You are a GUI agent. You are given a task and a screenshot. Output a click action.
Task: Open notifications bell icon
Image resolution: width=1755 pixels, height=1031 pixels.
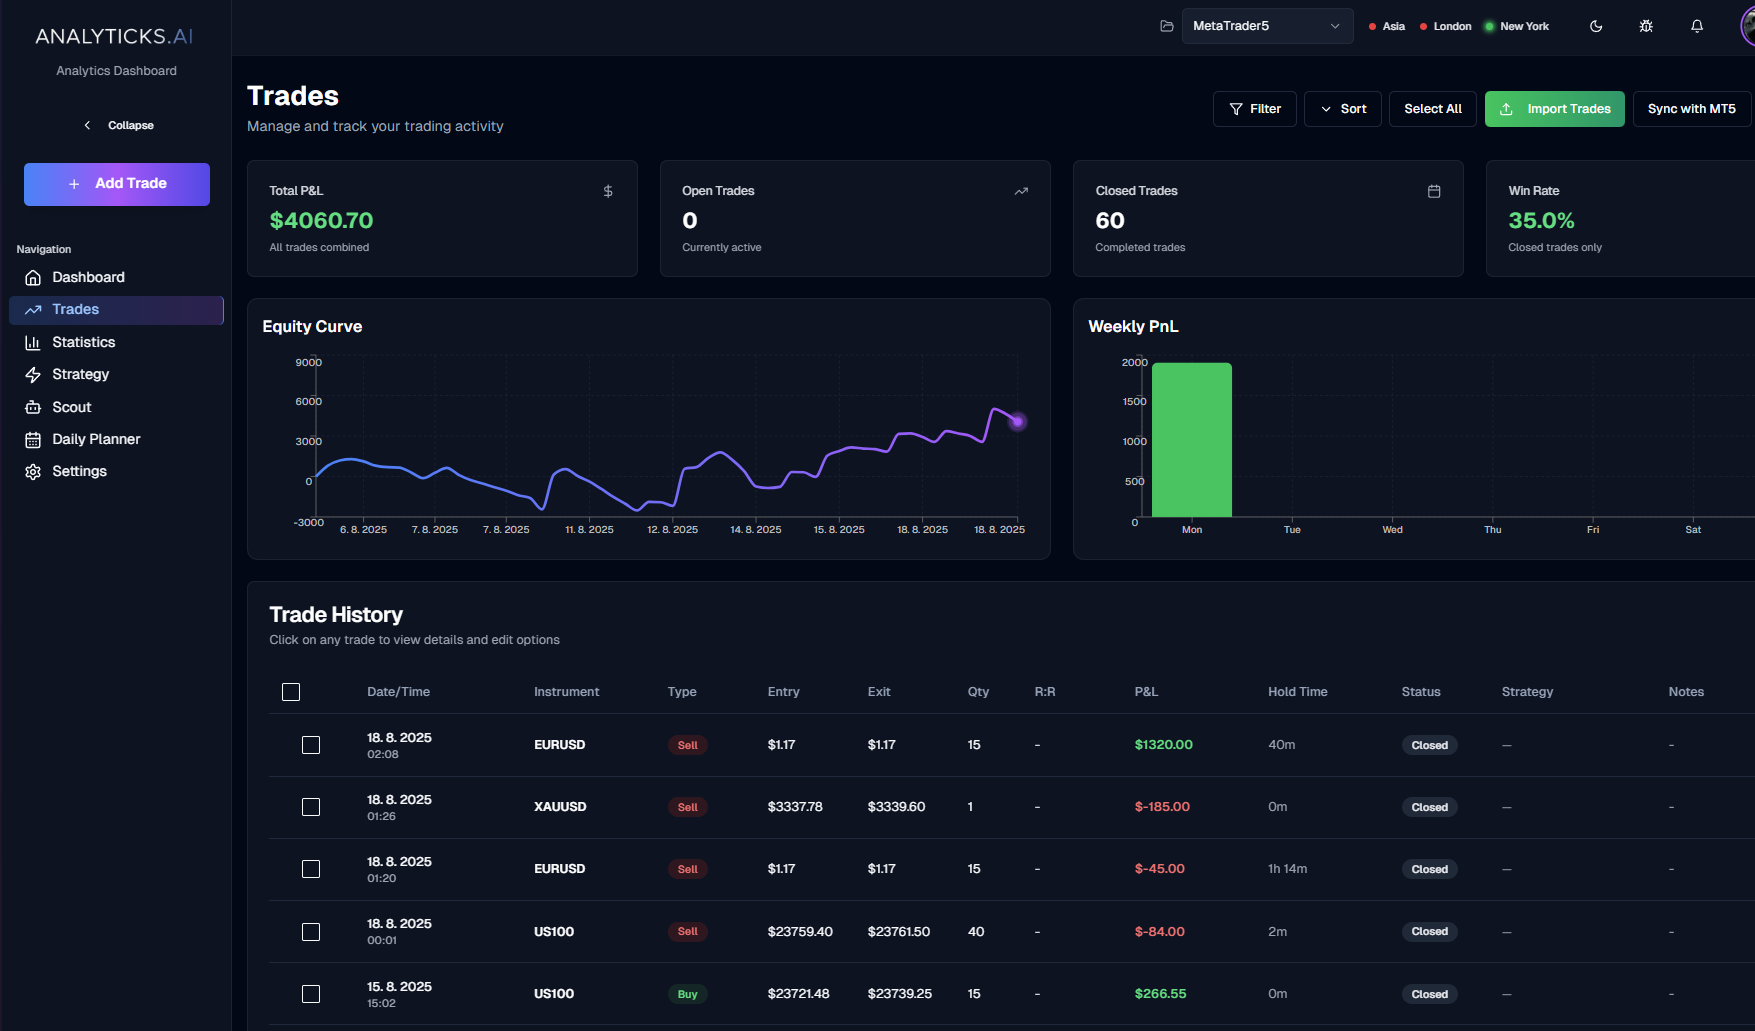coord(1697,26)
